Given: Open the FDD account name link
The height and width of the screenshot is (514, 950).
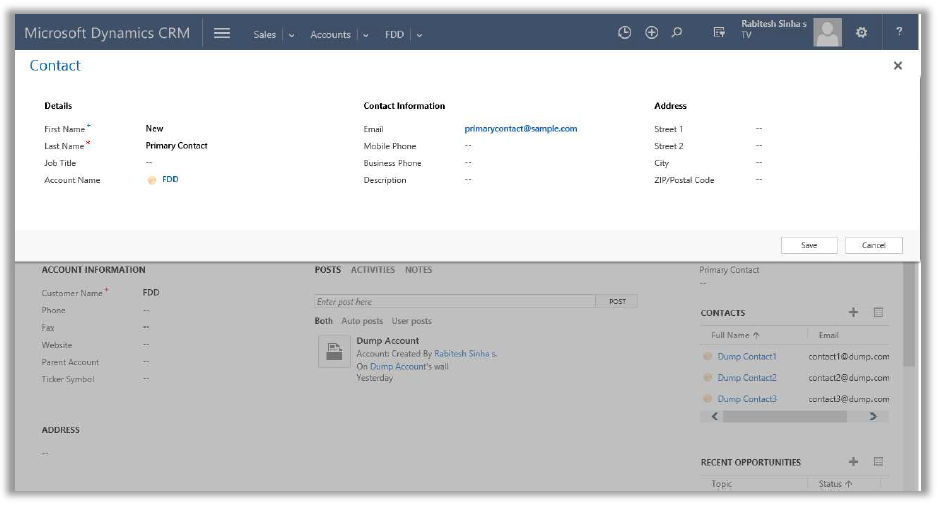Looking at the screenshot, I should 170,180.
